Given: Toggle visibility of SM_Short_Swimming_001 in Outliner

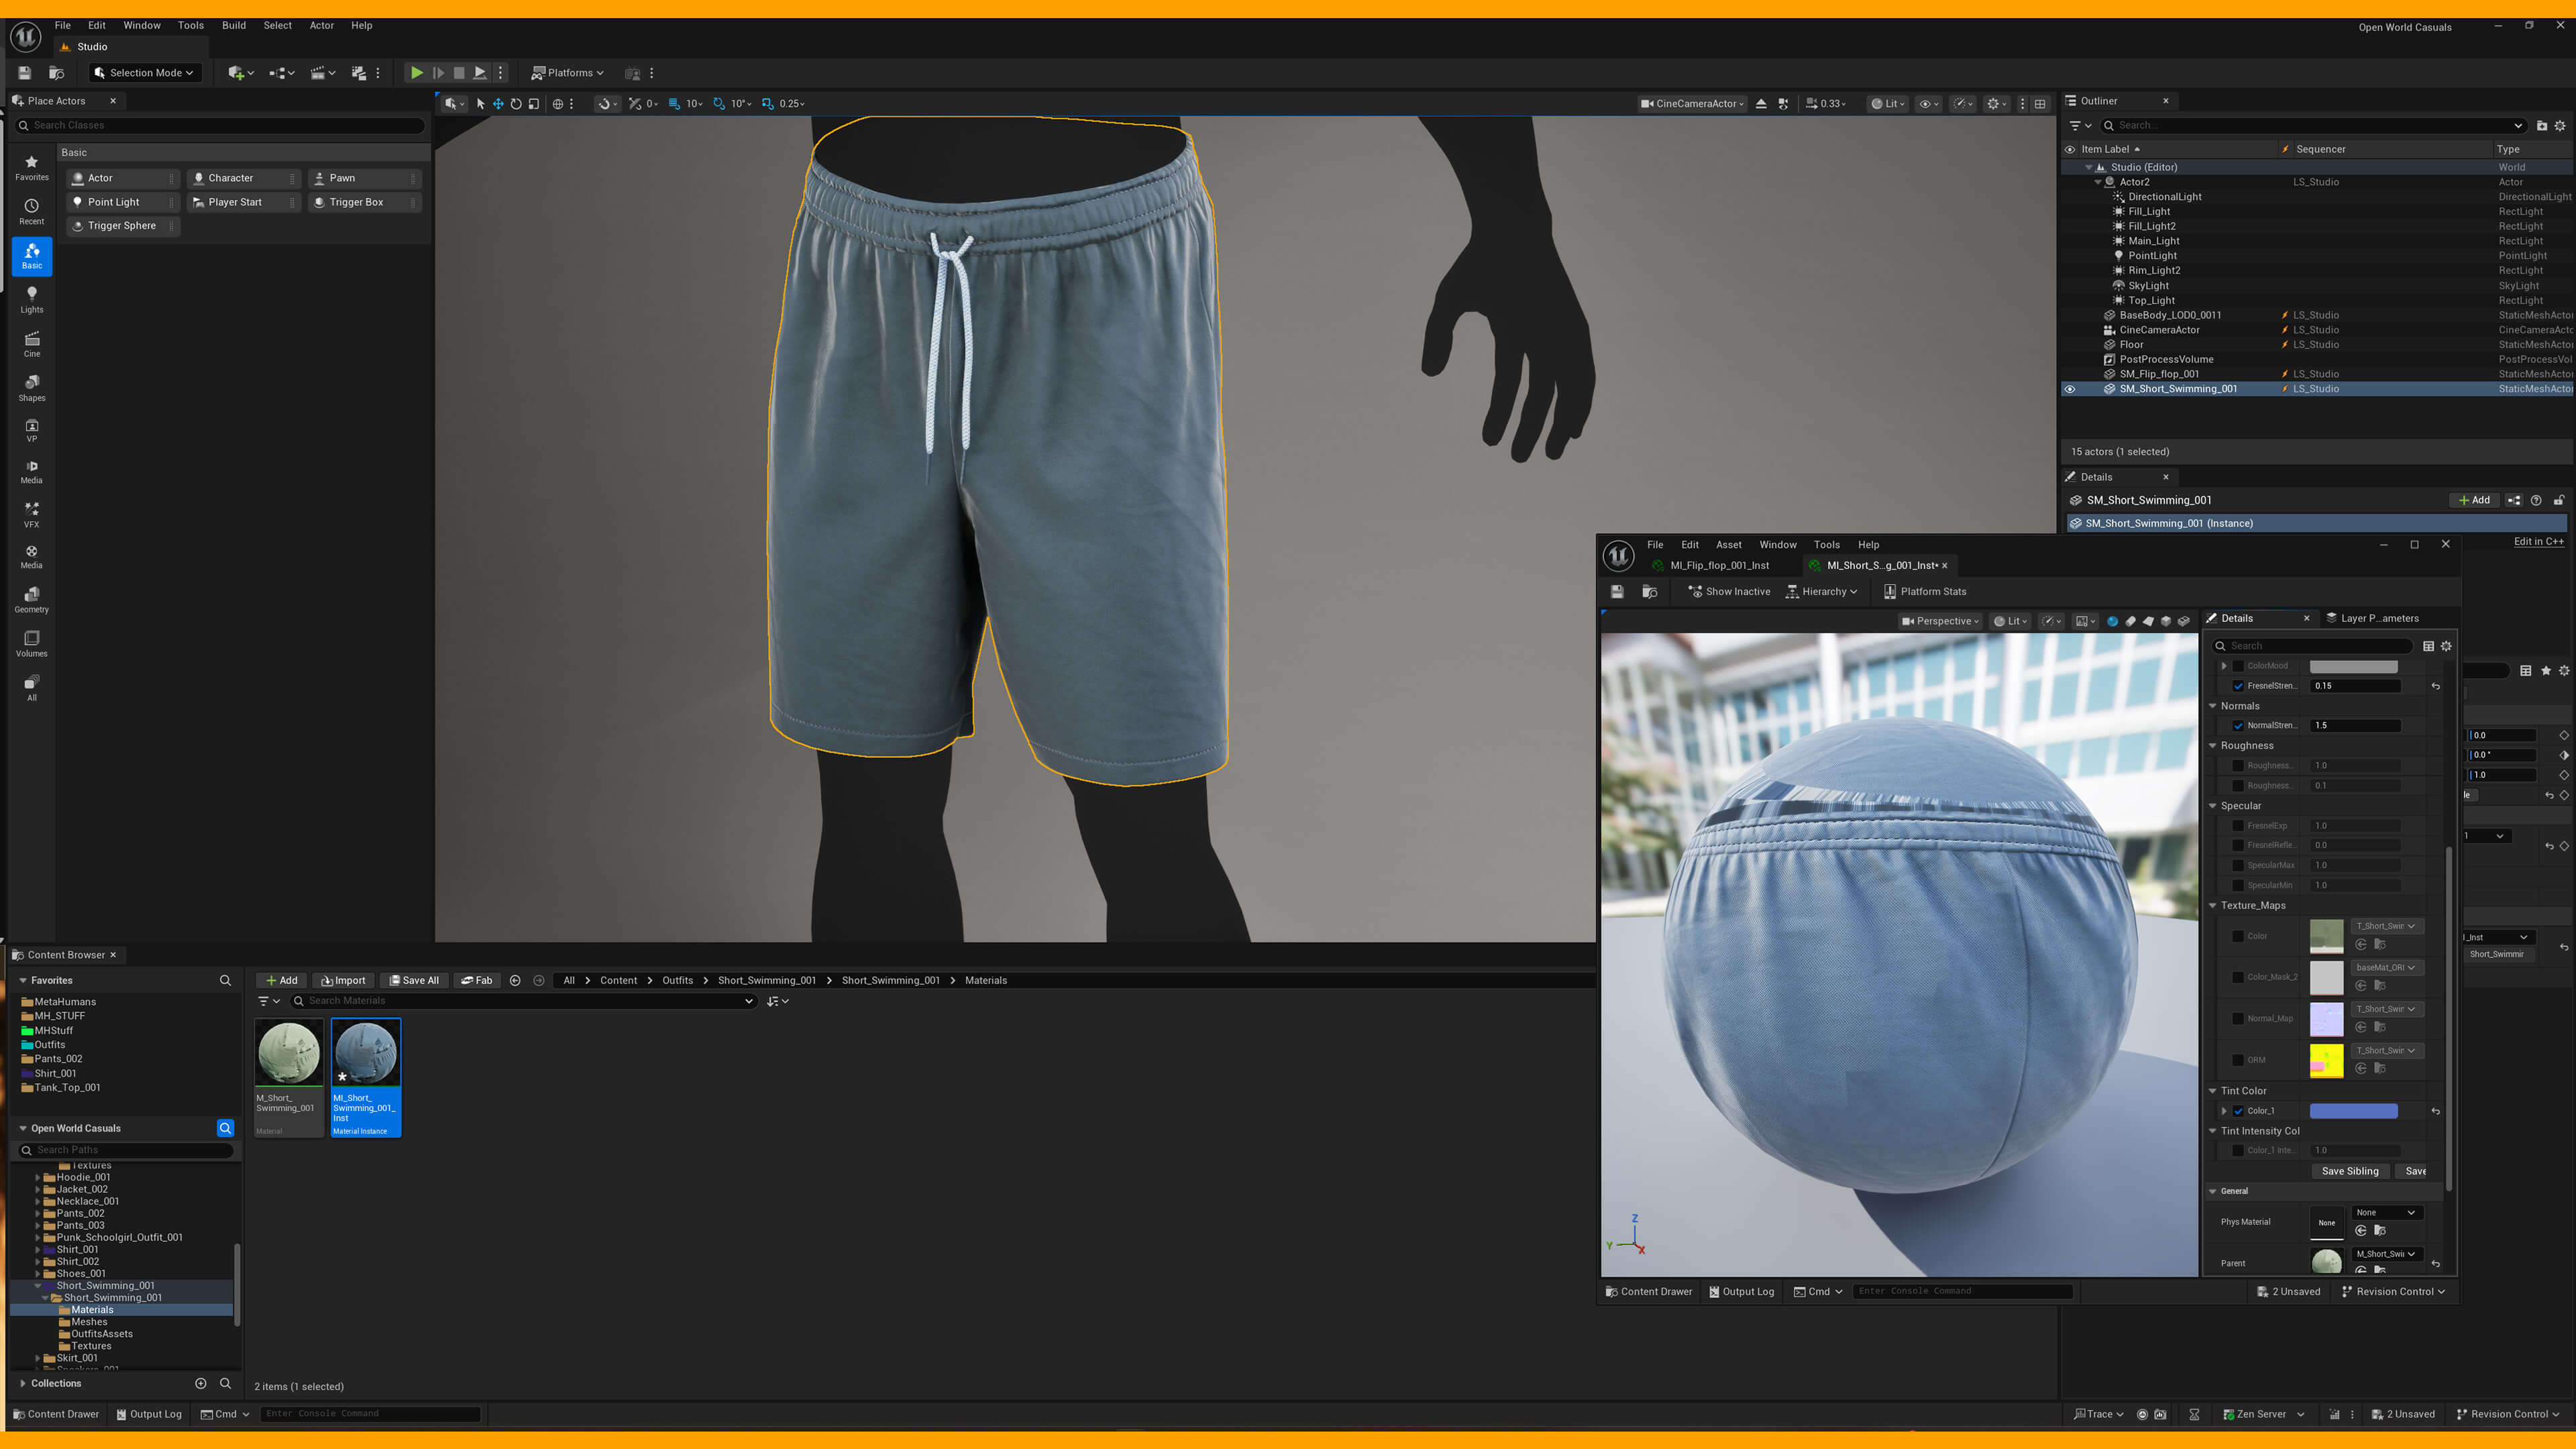Looking at the screenshot, I should tap(2070, 389).
